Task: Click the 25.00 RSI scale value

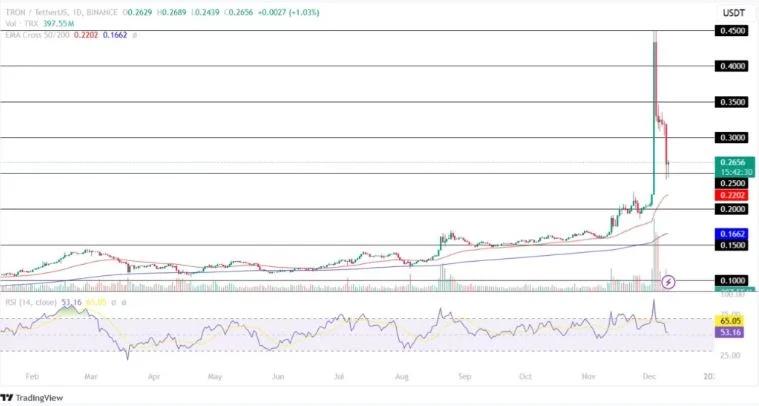Action: (730, 355)
